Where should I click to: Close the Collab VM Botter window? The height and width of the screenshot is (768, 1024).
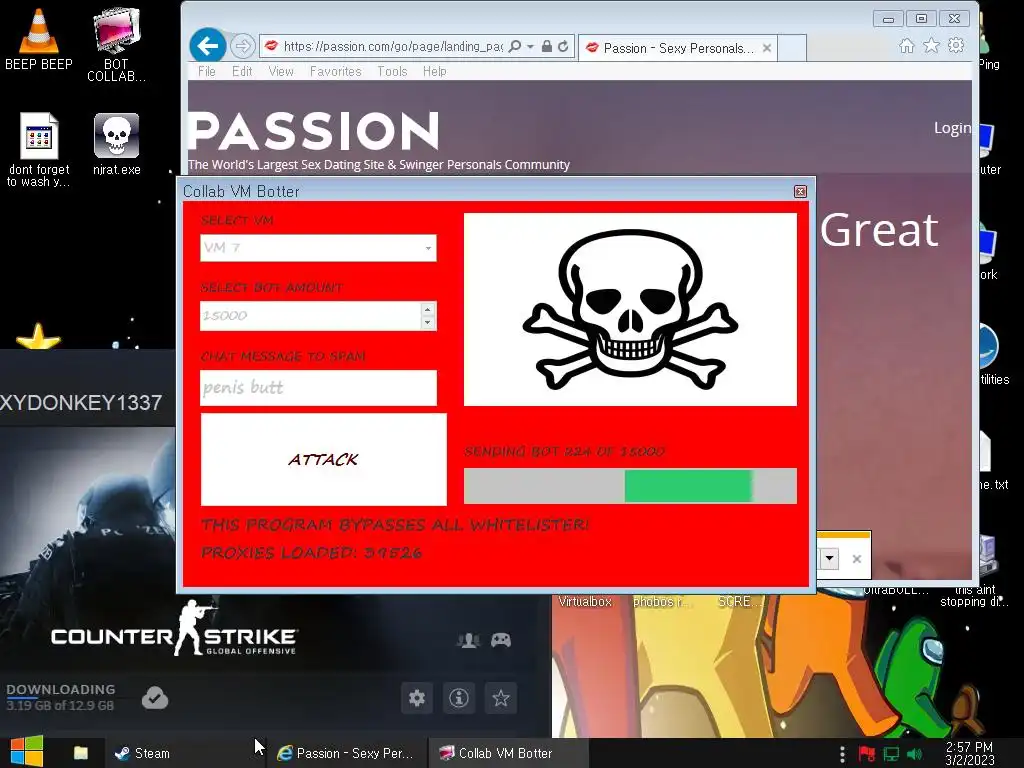pyautogui.click(x=800, y=191)
